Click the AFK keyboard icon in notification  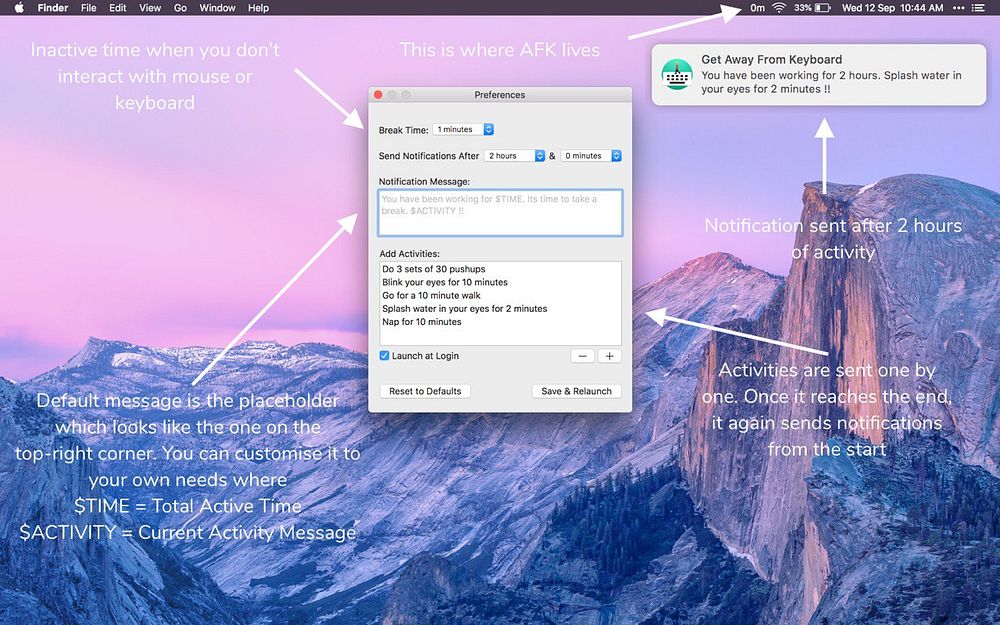point(677,75)
